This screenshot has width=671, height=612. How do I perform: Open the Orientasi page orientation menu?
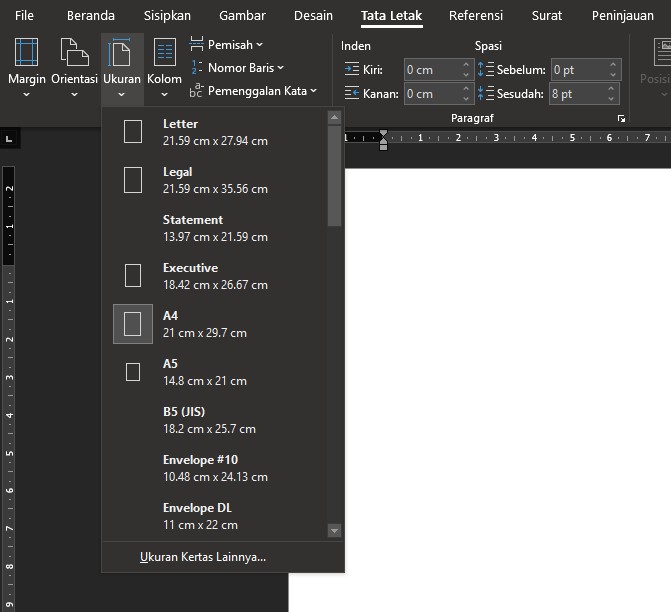[x=74, y=67]
